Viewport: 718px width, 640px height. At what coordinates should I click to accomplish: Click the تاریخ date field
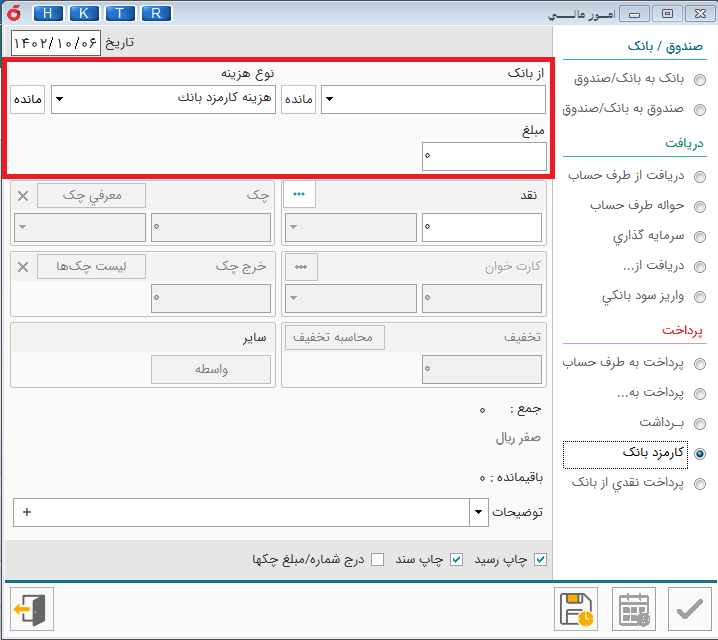click(57, 44)
